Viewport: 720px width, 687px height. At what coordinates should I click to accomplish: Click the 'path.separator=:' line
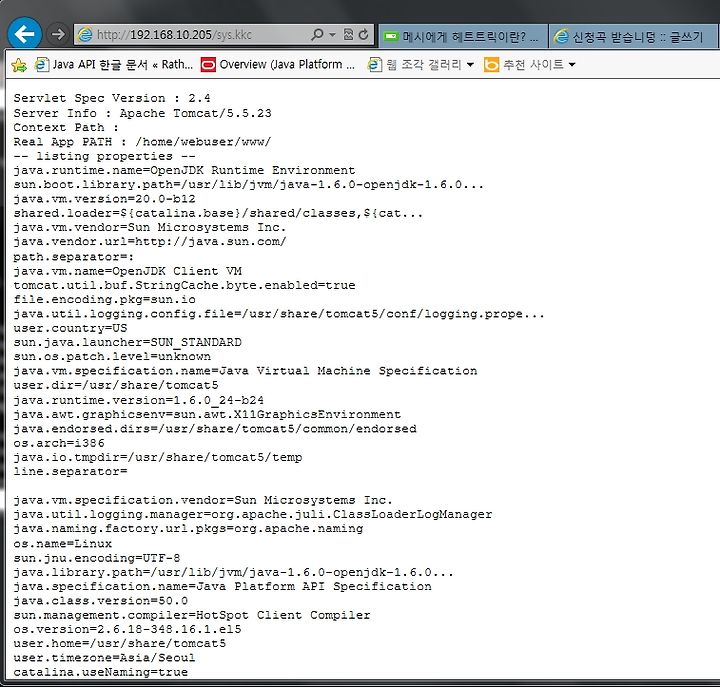point(73,257)
